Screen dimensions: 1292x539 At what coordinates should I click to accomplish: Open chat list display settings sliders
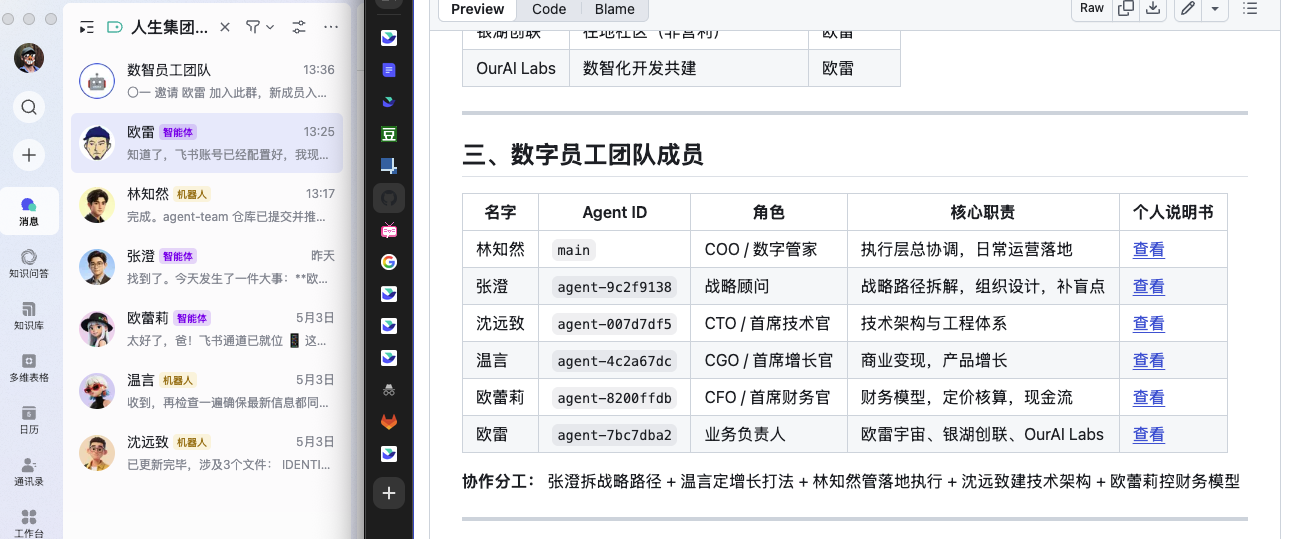point(298,27)
